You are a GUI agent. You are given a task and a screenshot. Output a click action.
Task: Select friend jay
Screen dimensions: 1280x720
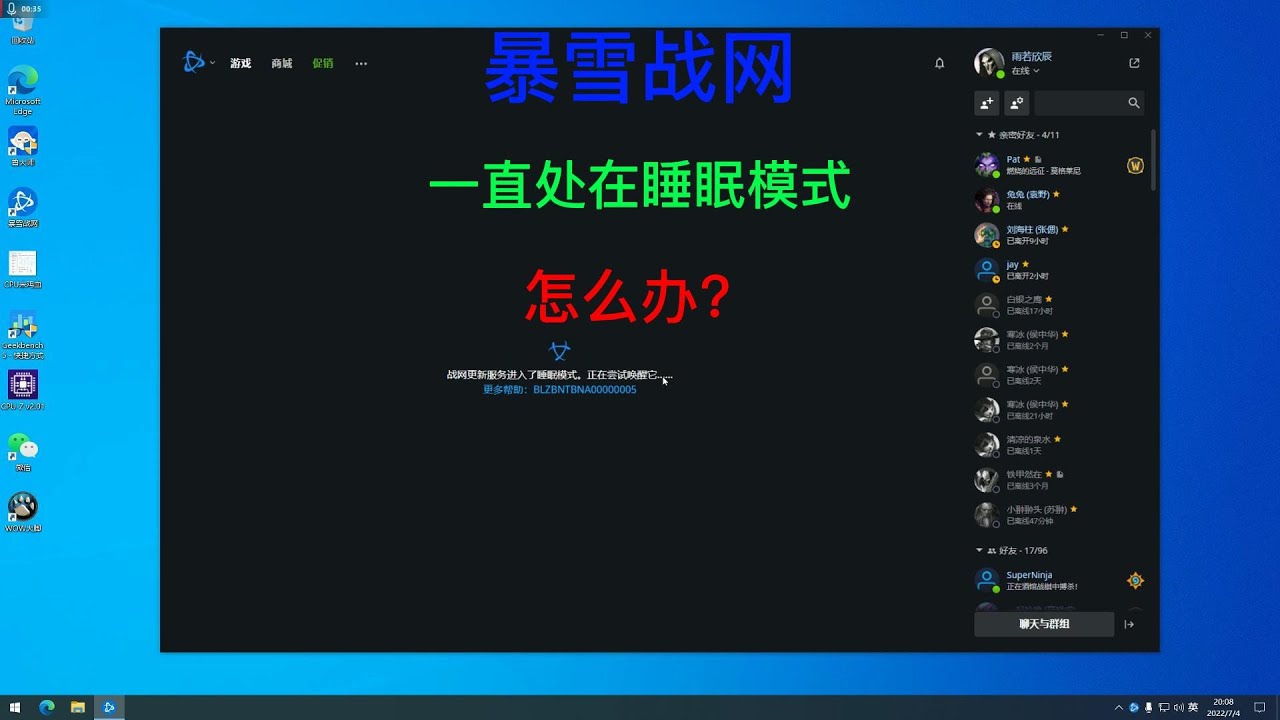(x=1060, y=270)
